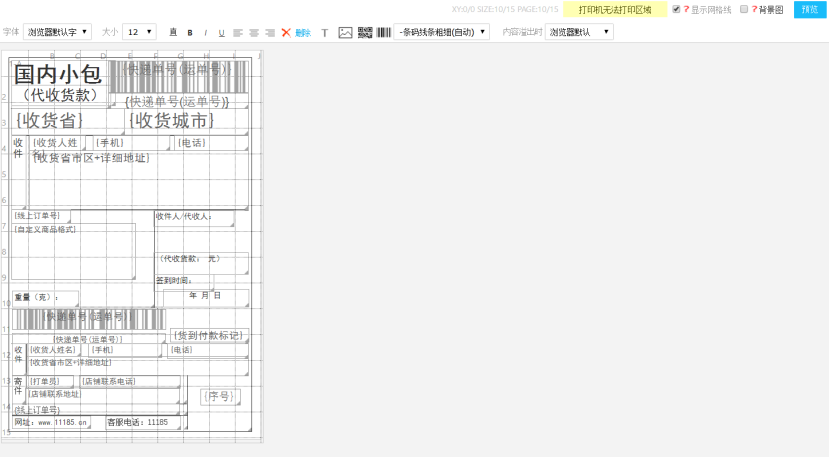Center align the text
830x457 pixels.
tap(254, 33)
